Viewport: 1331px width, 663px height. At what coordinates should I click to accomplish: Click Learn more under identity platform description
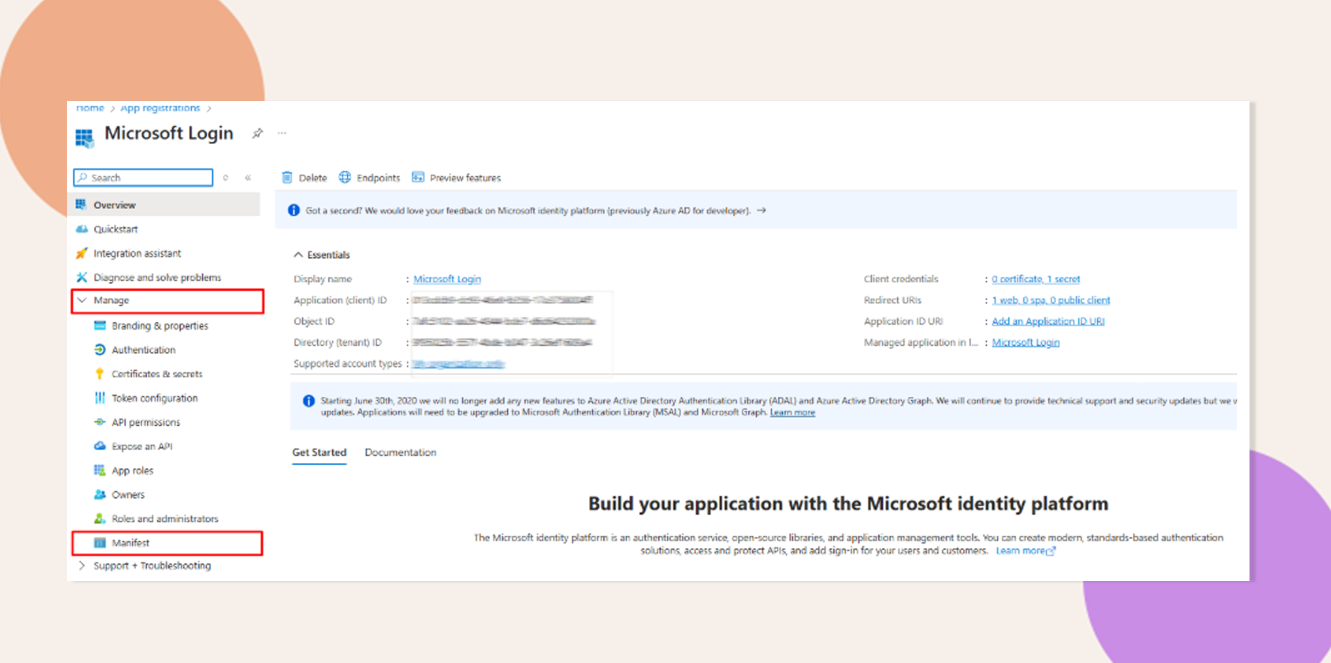(x=1025, y=551)
